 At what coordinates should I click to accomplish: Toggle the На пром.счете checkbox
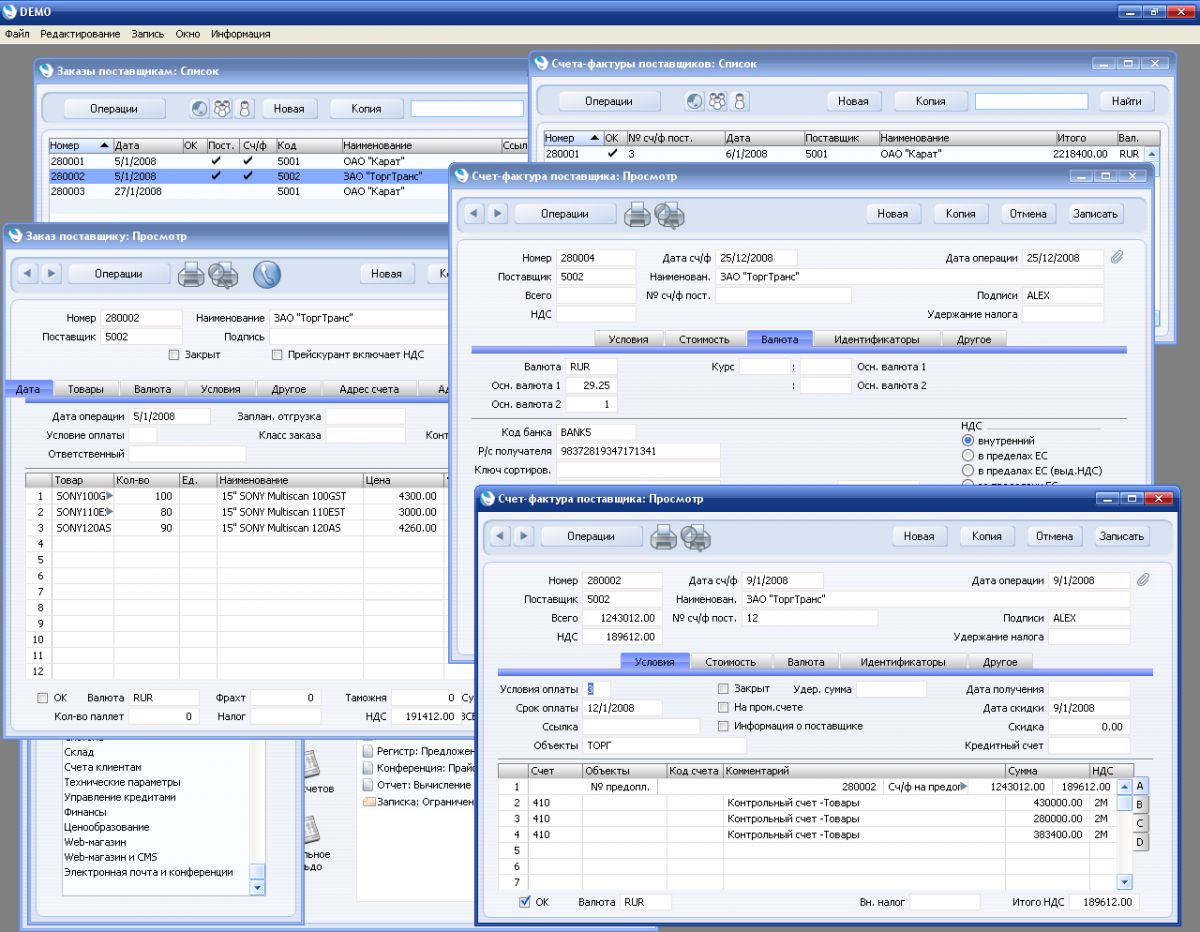pos(723,707)
